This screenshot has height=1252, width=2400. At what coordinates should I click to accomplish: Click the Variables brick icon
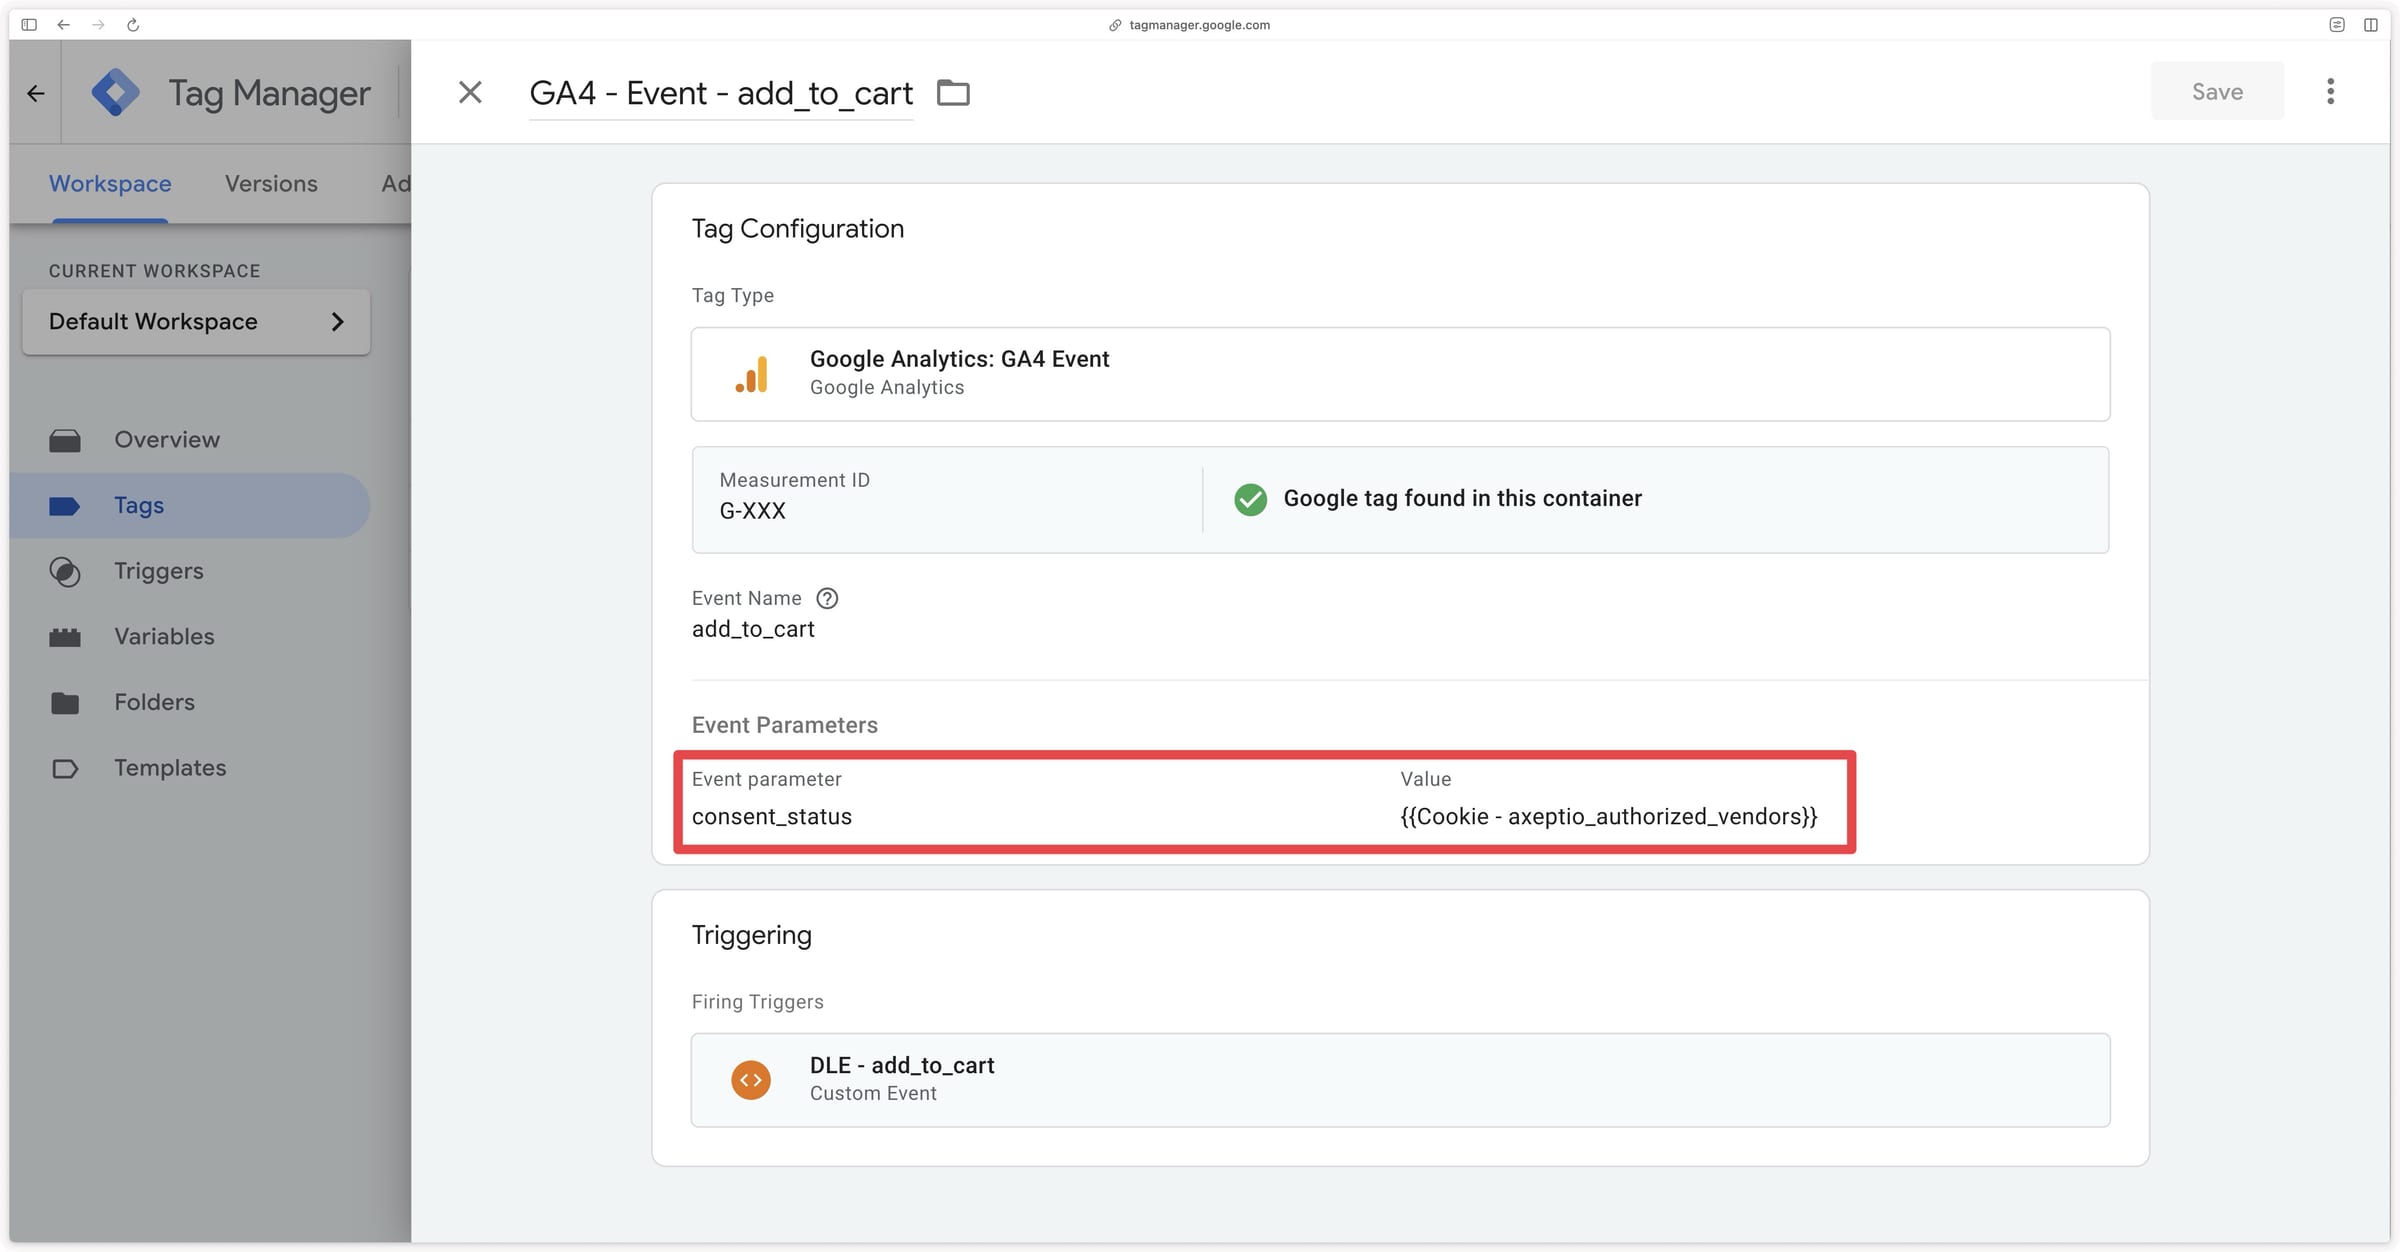[65, 638]
